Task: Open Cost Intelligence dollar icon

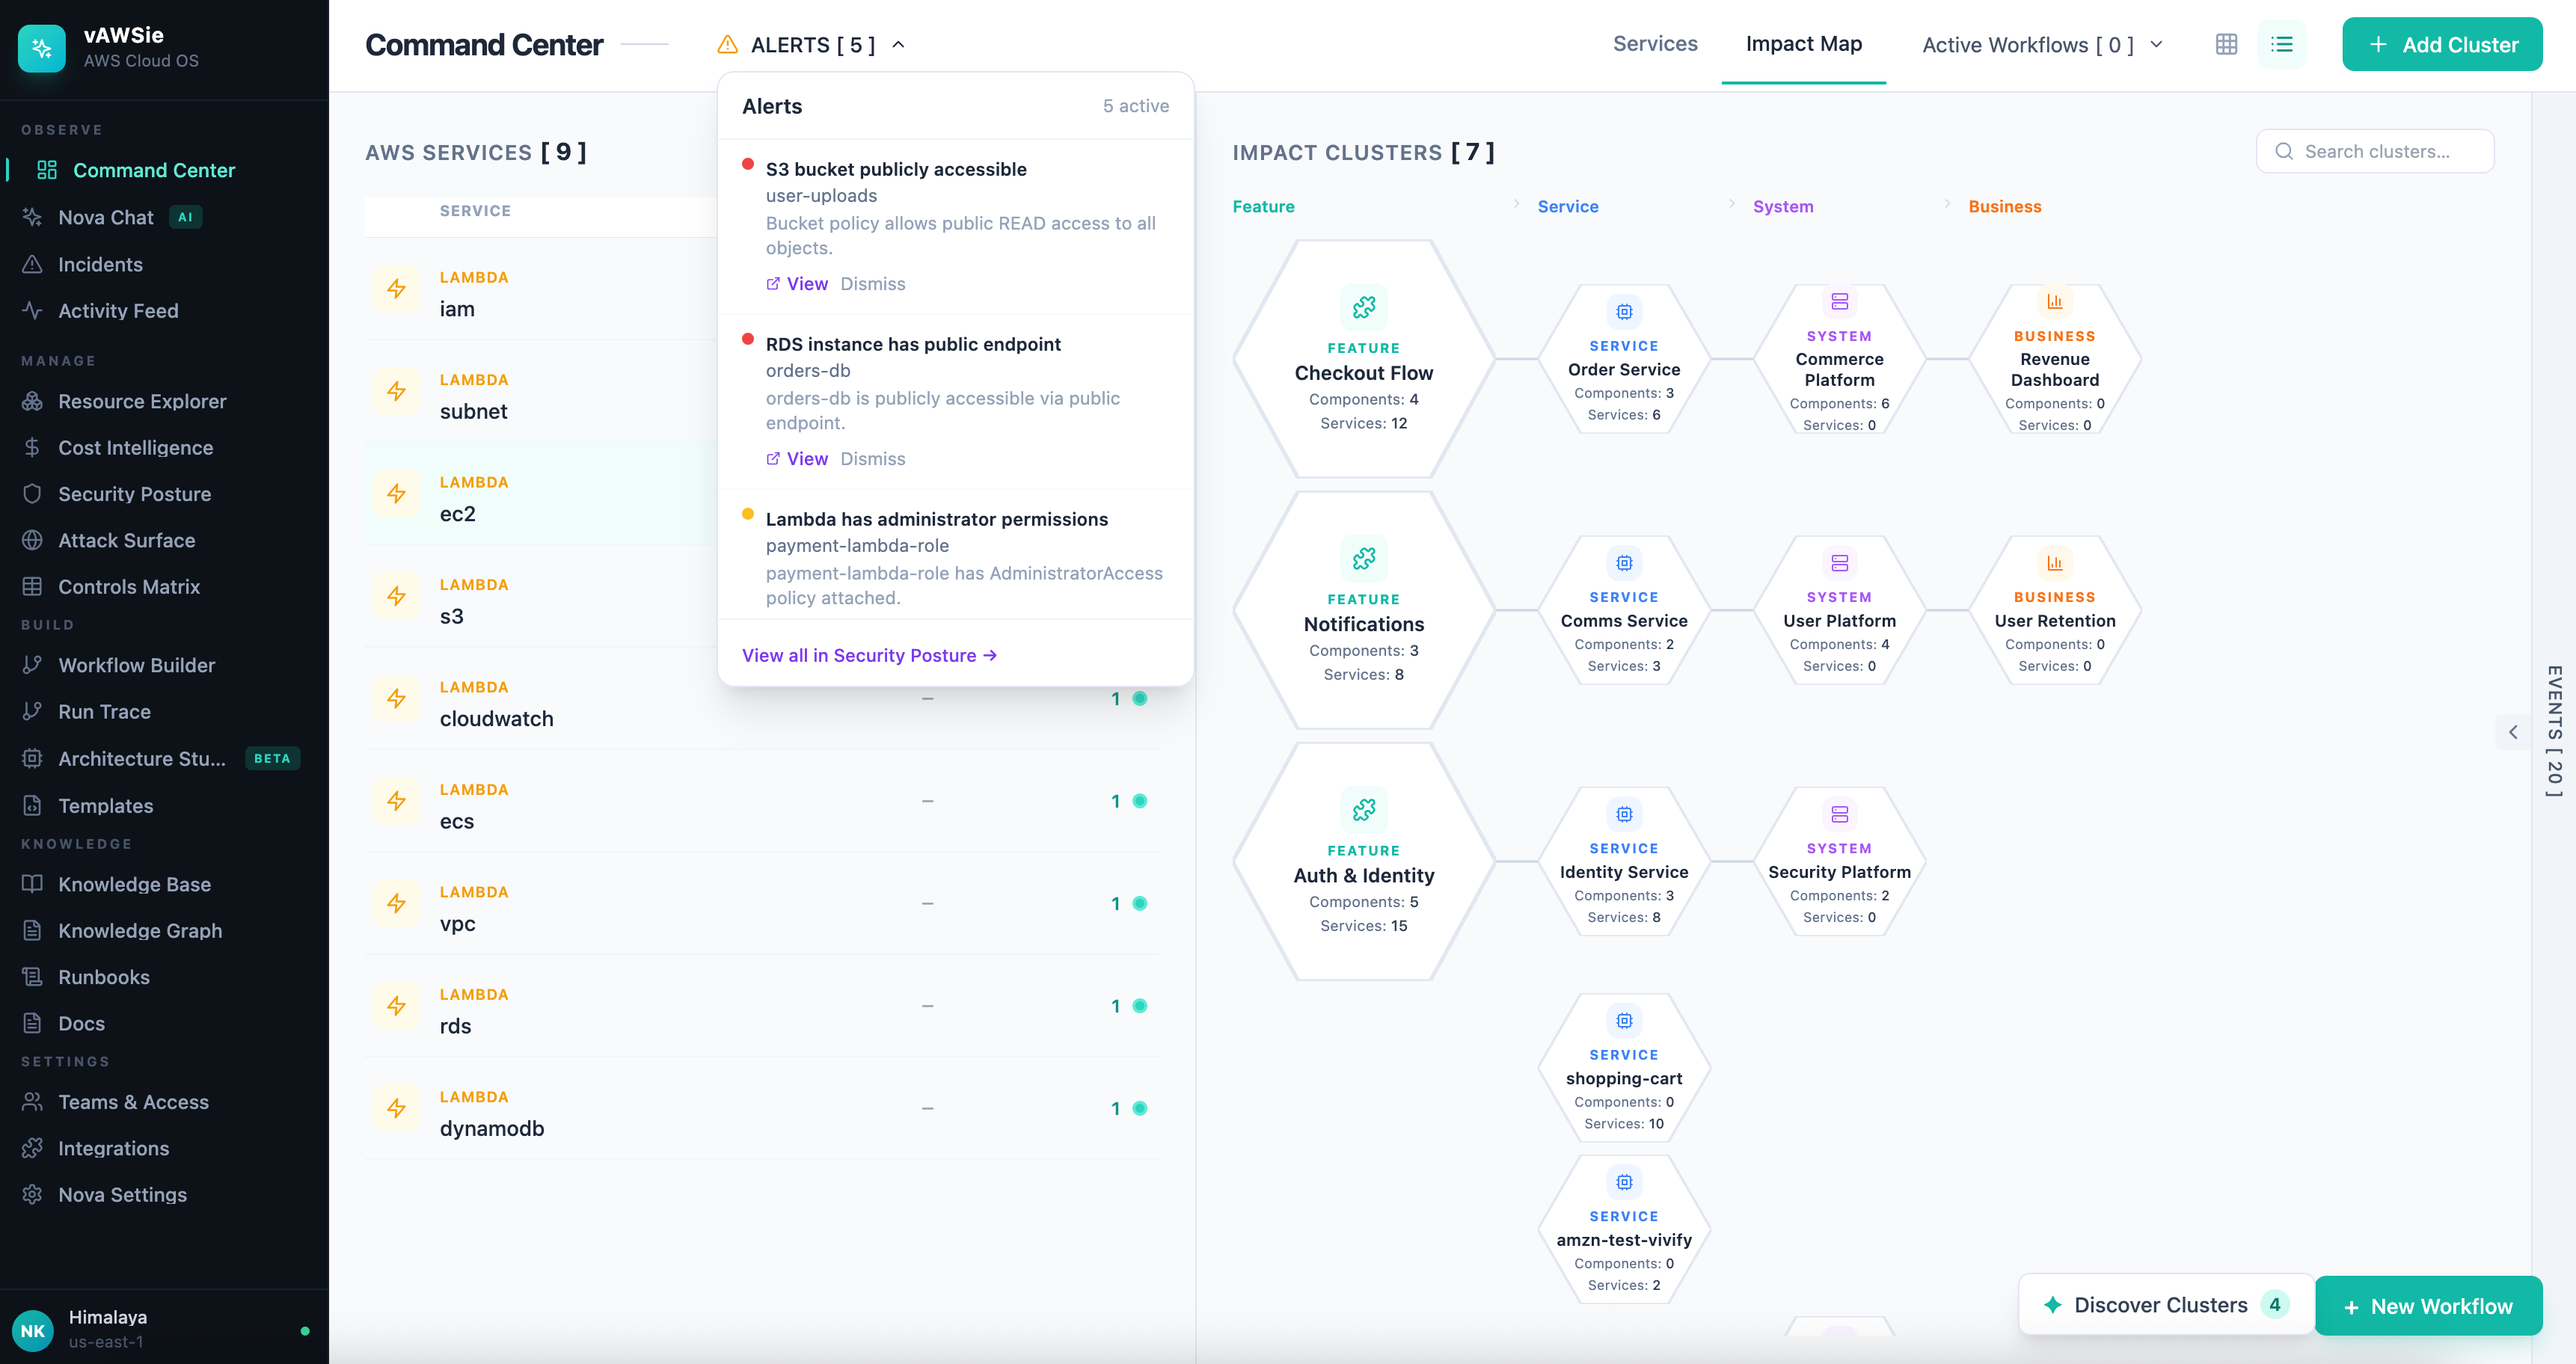Action: click(33, 447)
